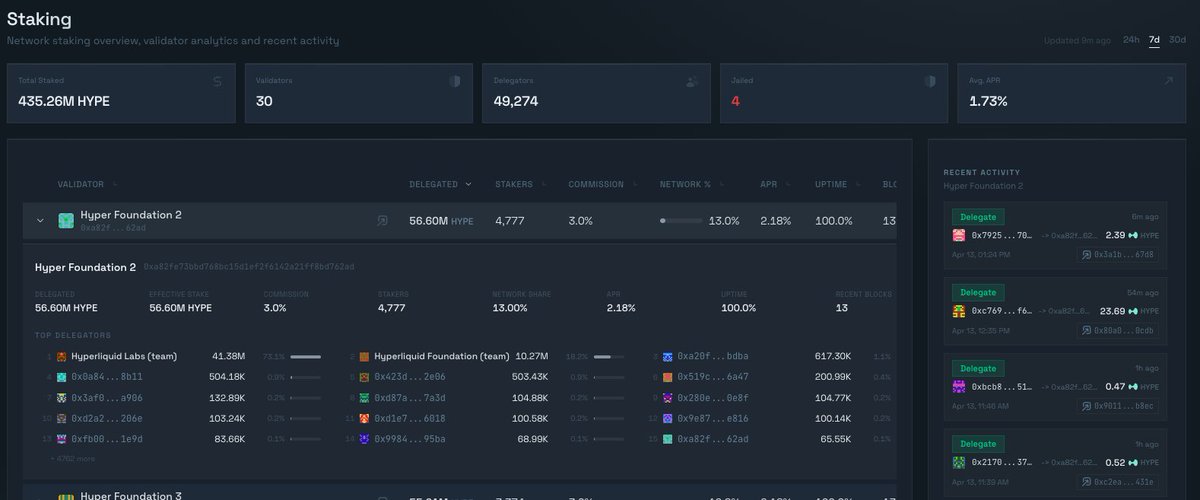Image resolution: width=1200 pixels, height=500 pixels.
Task: Open transaction hash 0x3a1b...67d8
Action: 1118,255
